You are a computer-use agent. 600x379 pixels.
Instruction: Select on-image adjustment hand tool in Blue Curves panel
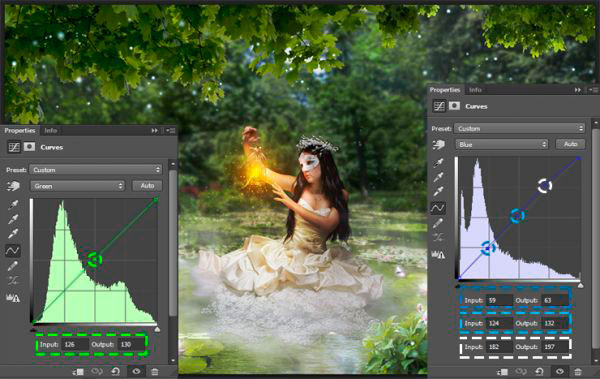(x=439, y=144)
